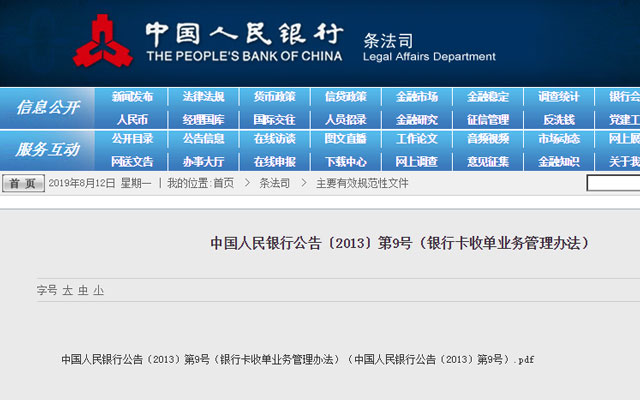Open the 网送文告 link

click(132, 162)
